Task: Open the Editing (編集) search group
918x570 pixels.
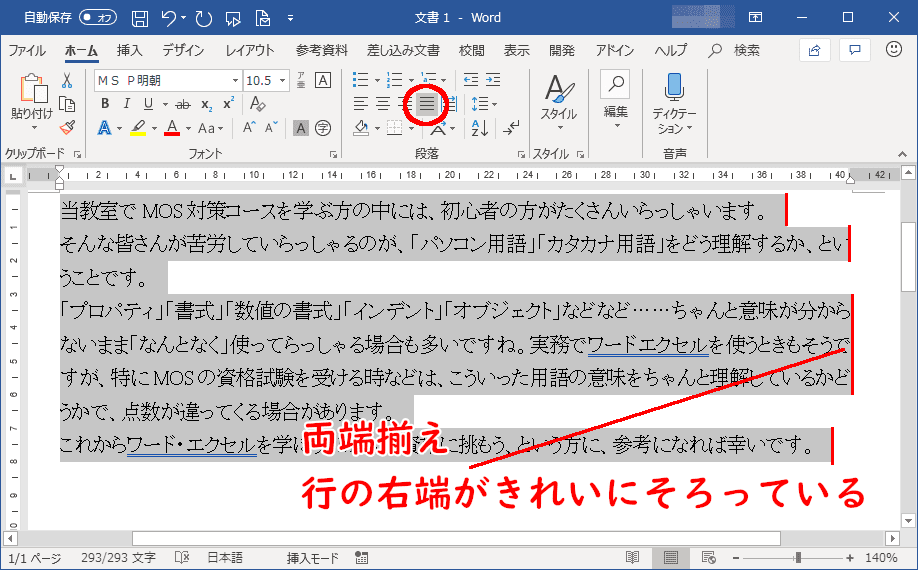Action: pos(615,101)
